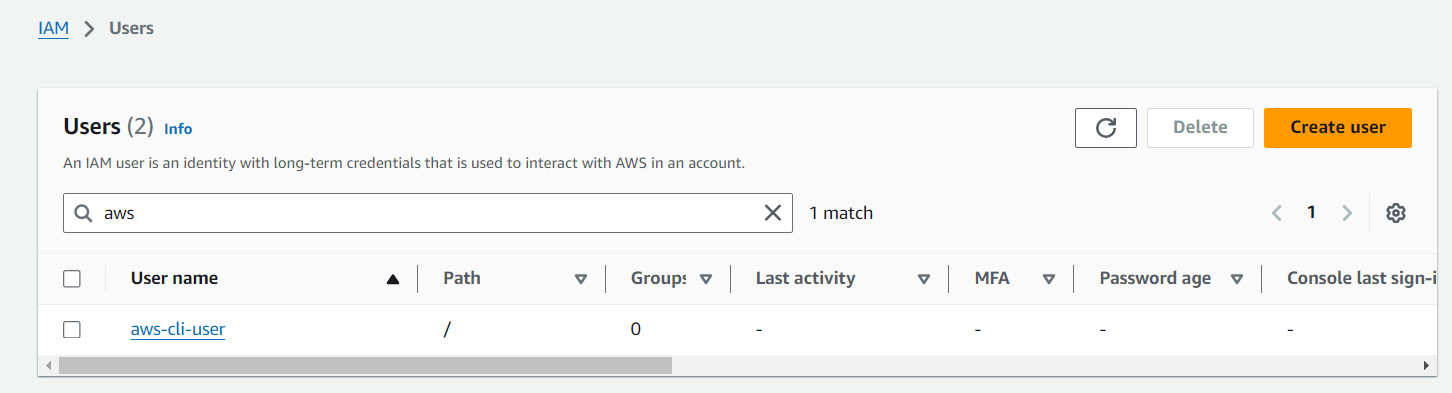
Task: Clear the search filter text
Action: (x=773, y=213)
